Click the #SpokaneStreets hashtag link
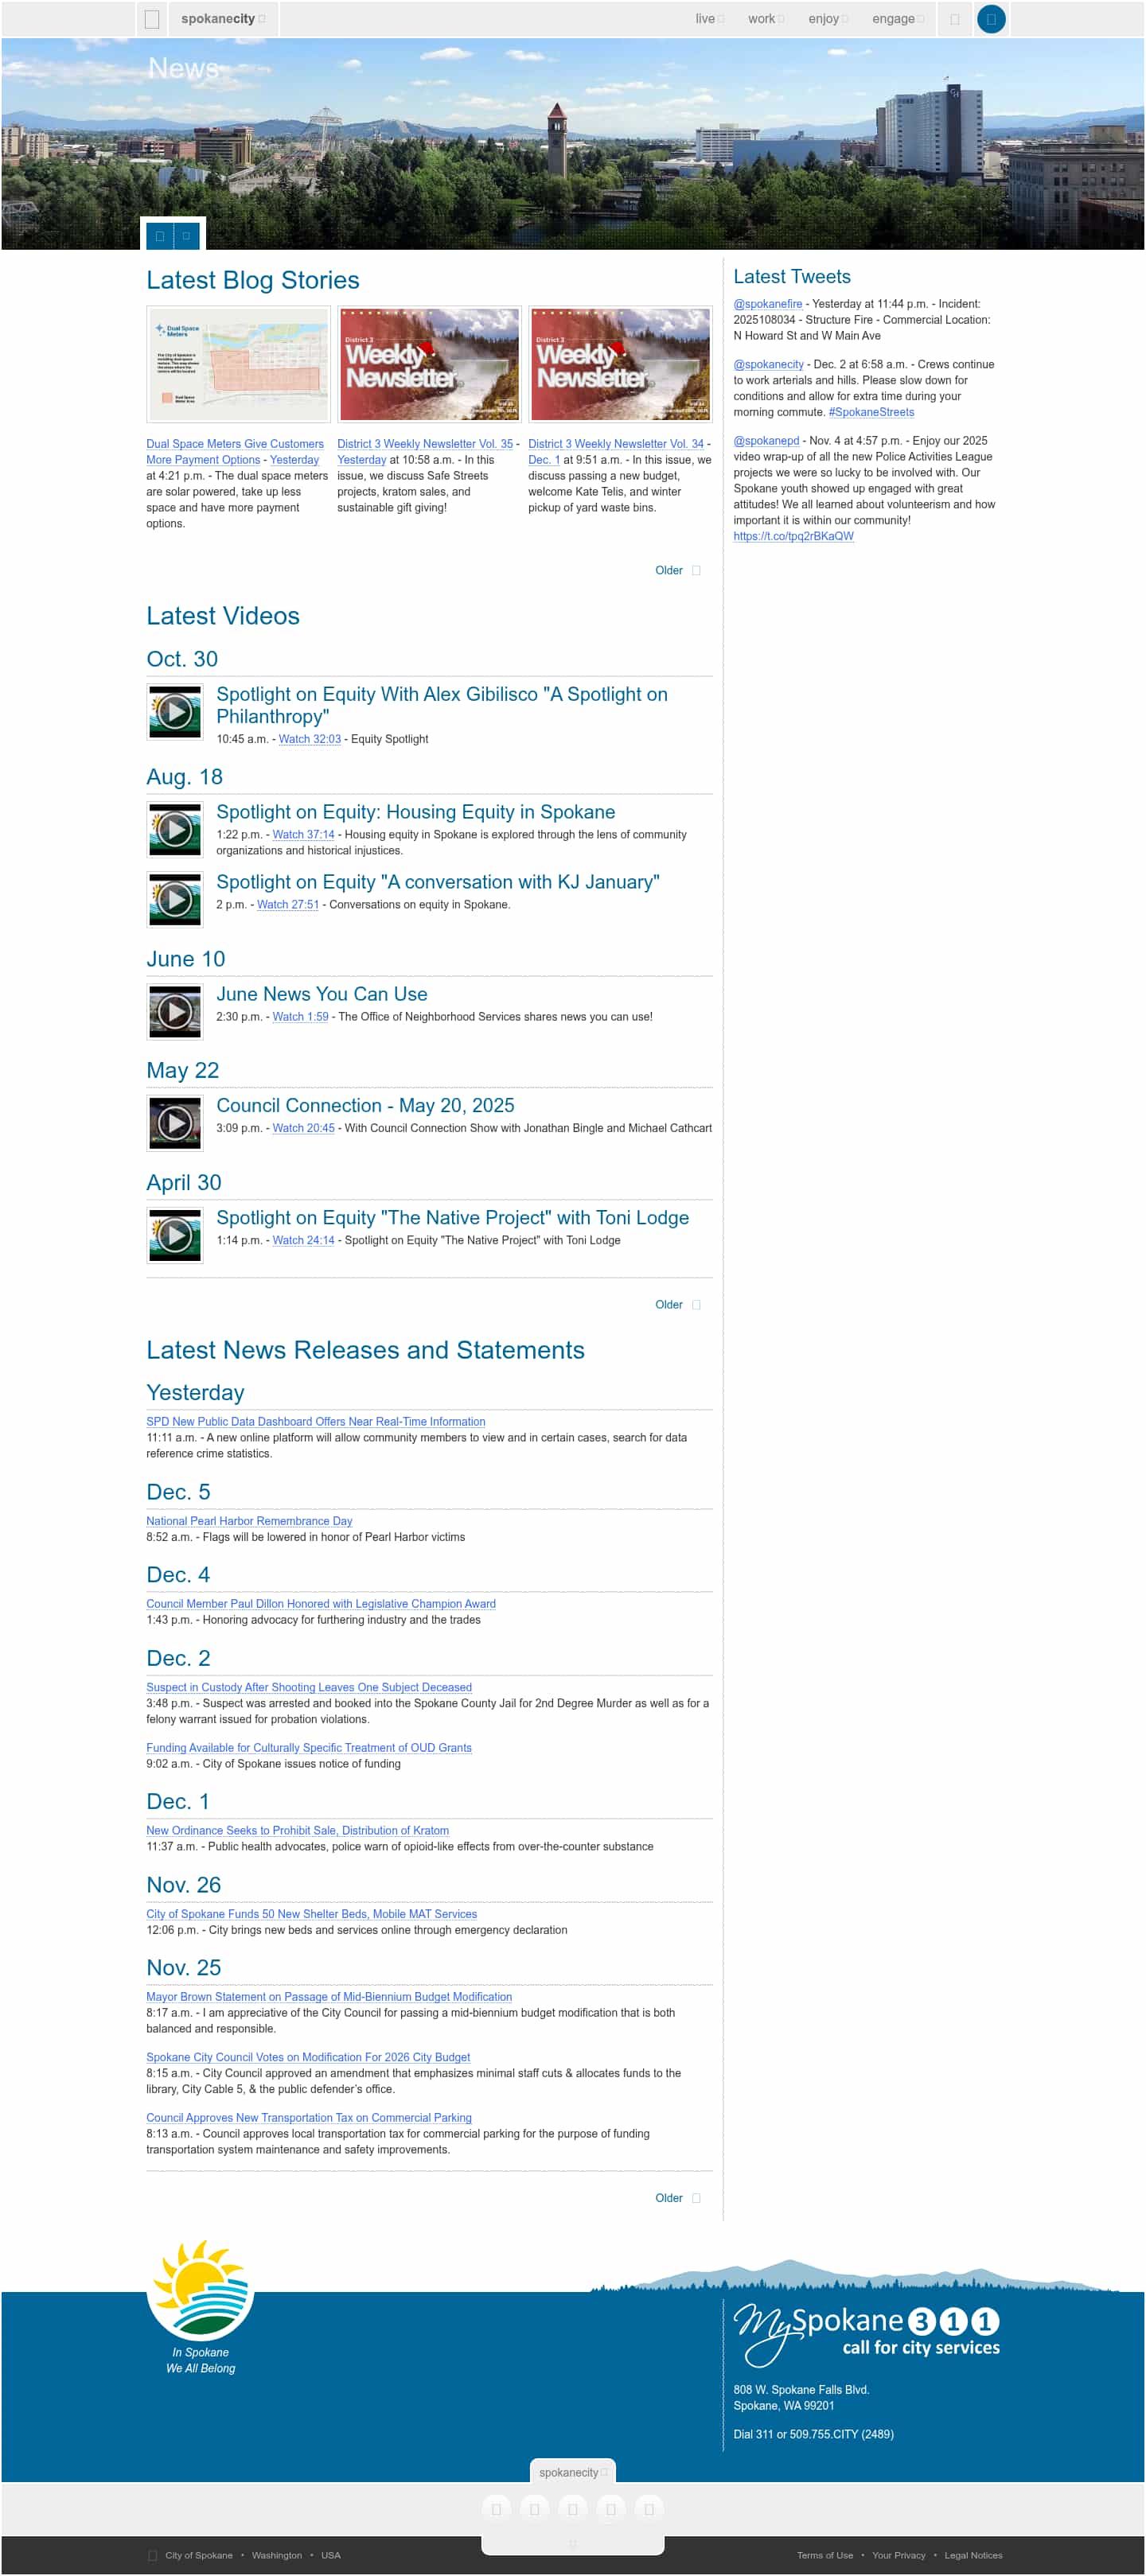Viewport: 1146px width, 2576px height. (x=871, y=413)
